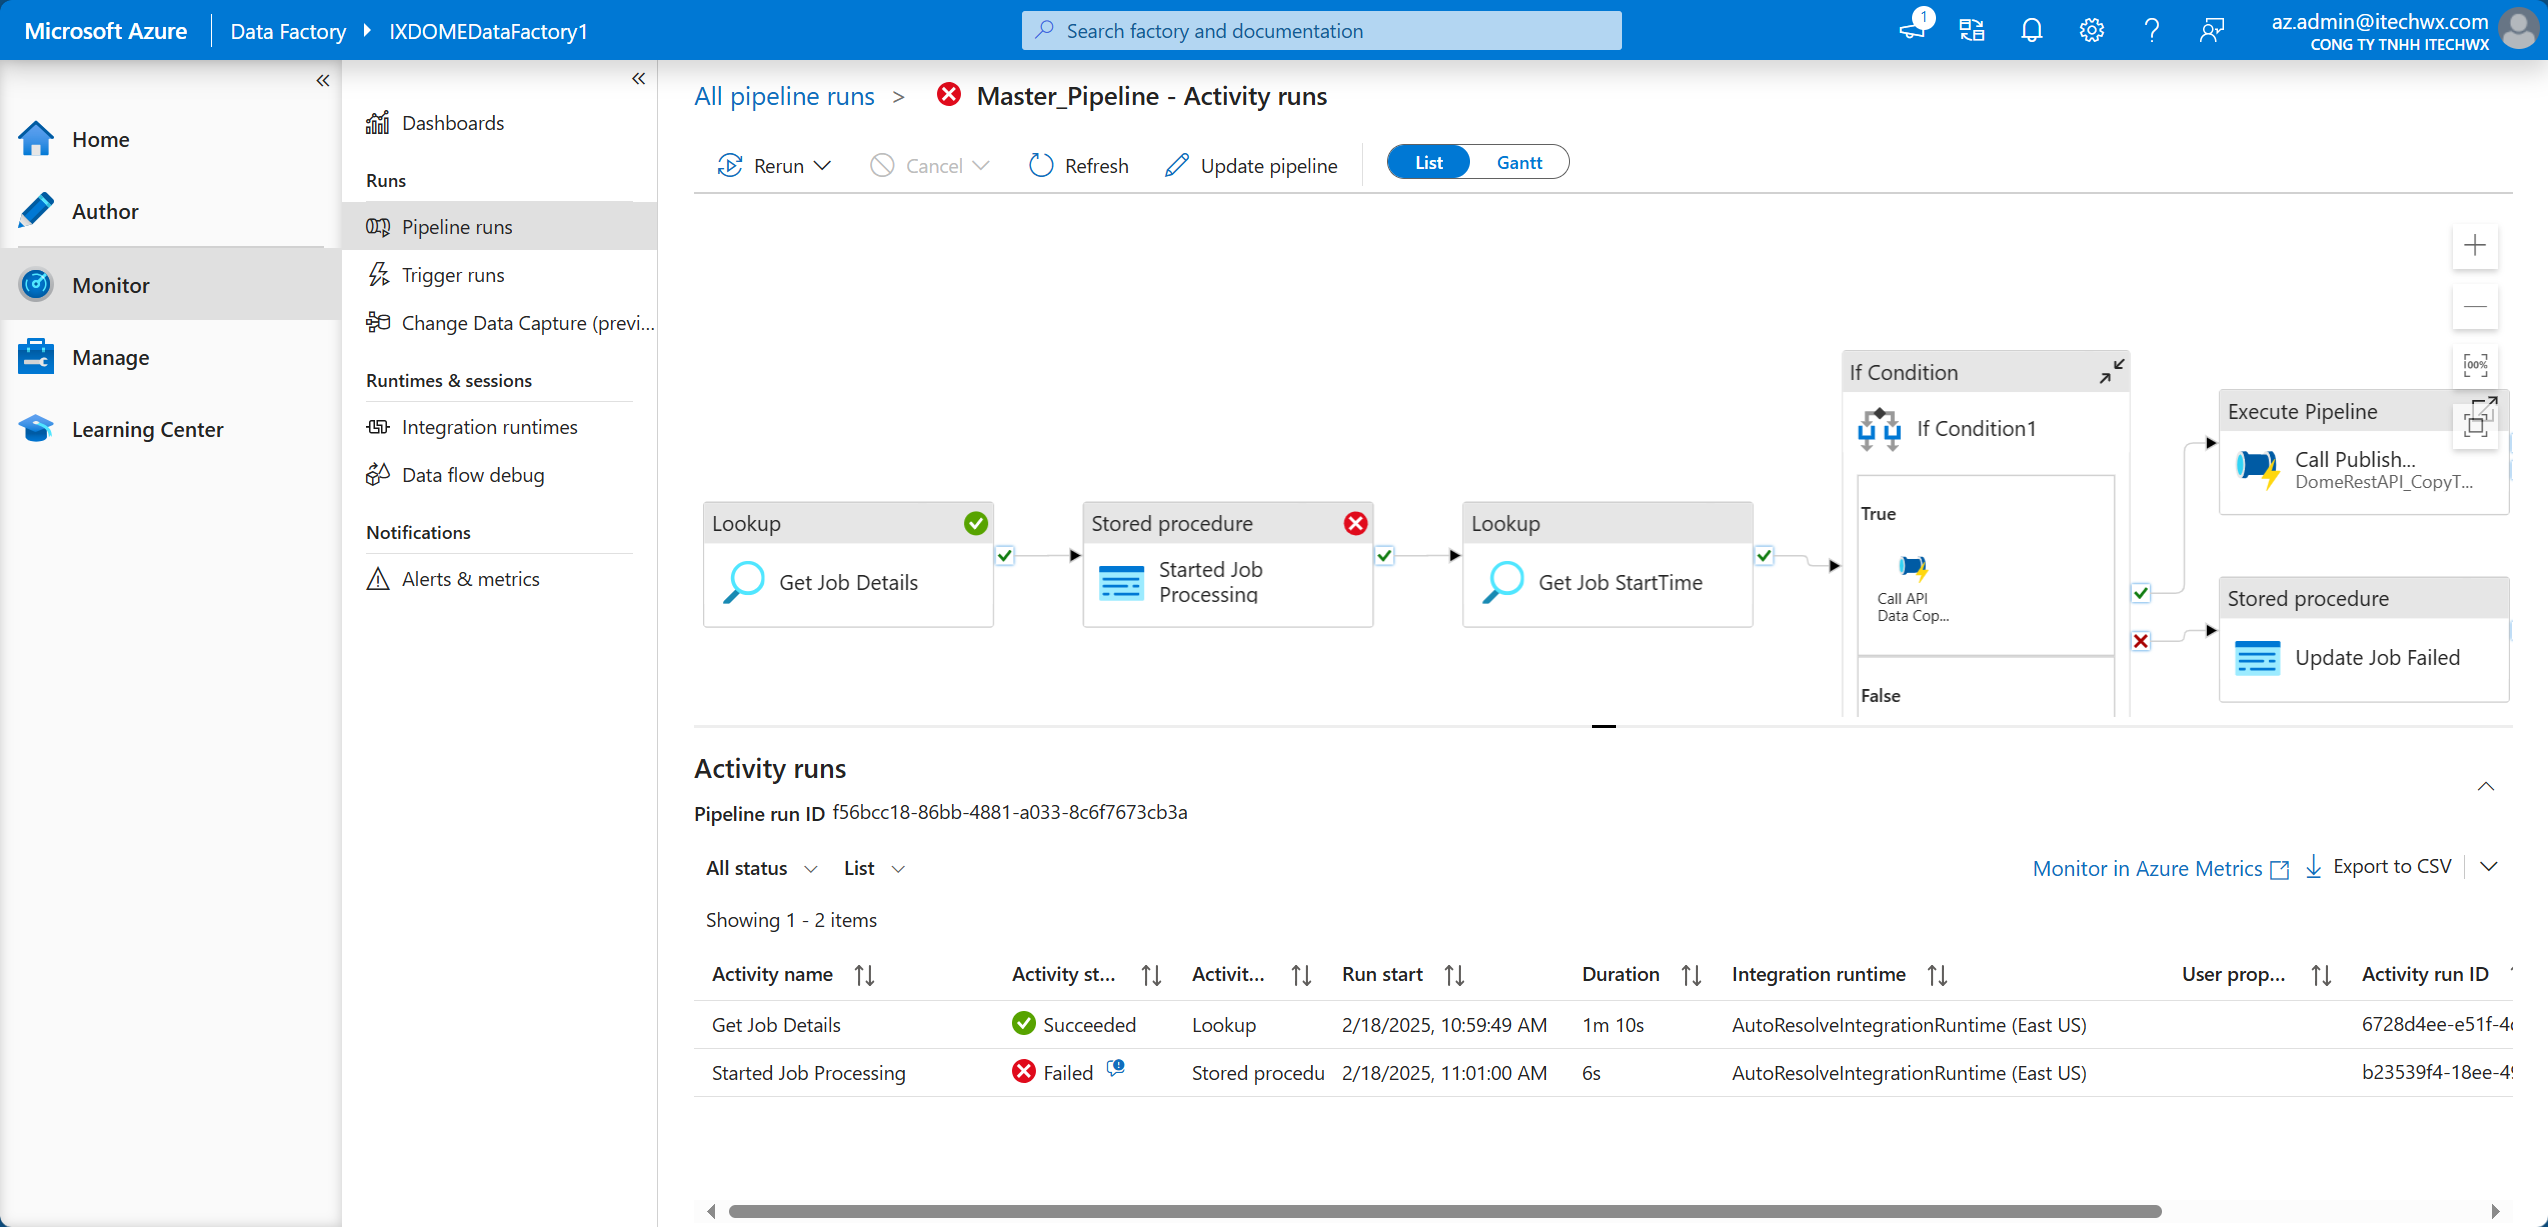Click the fit-to-screen canvas icon
The image size is (2548, 1227).
coord(2475,425)
